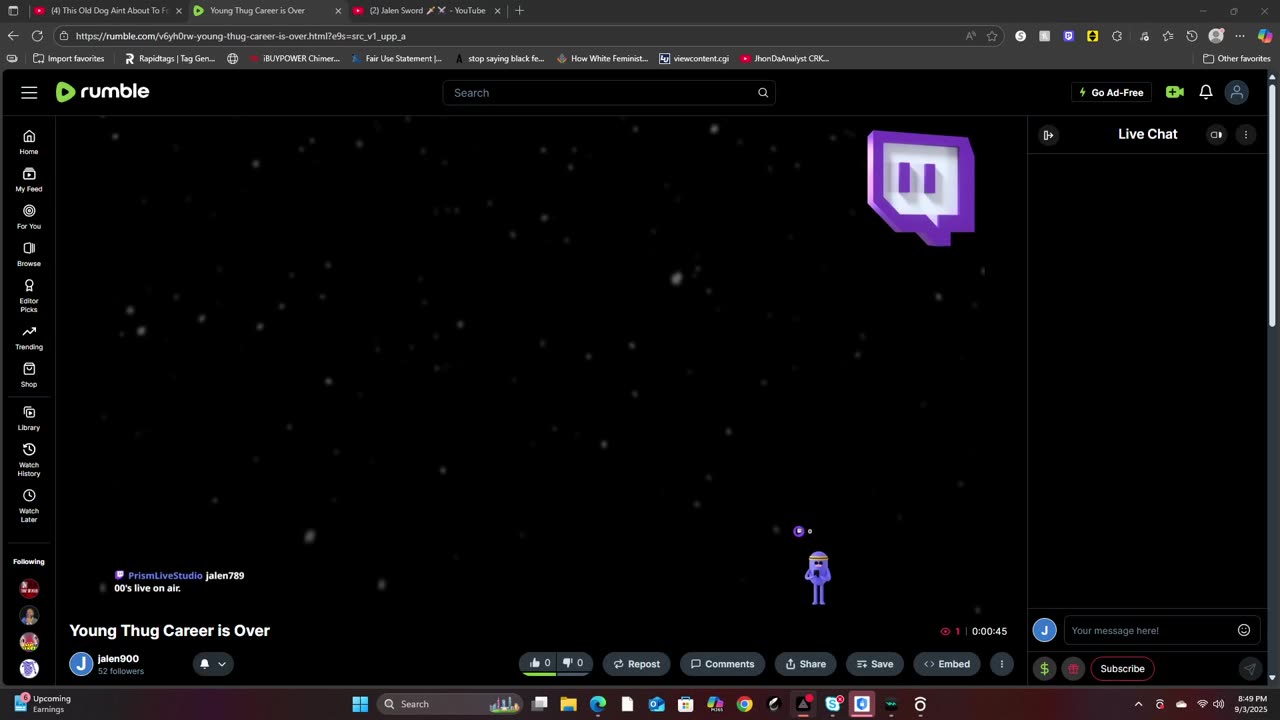1280x720 pixels.
Task: Click the Repost button
Action: tap(636, 664)
